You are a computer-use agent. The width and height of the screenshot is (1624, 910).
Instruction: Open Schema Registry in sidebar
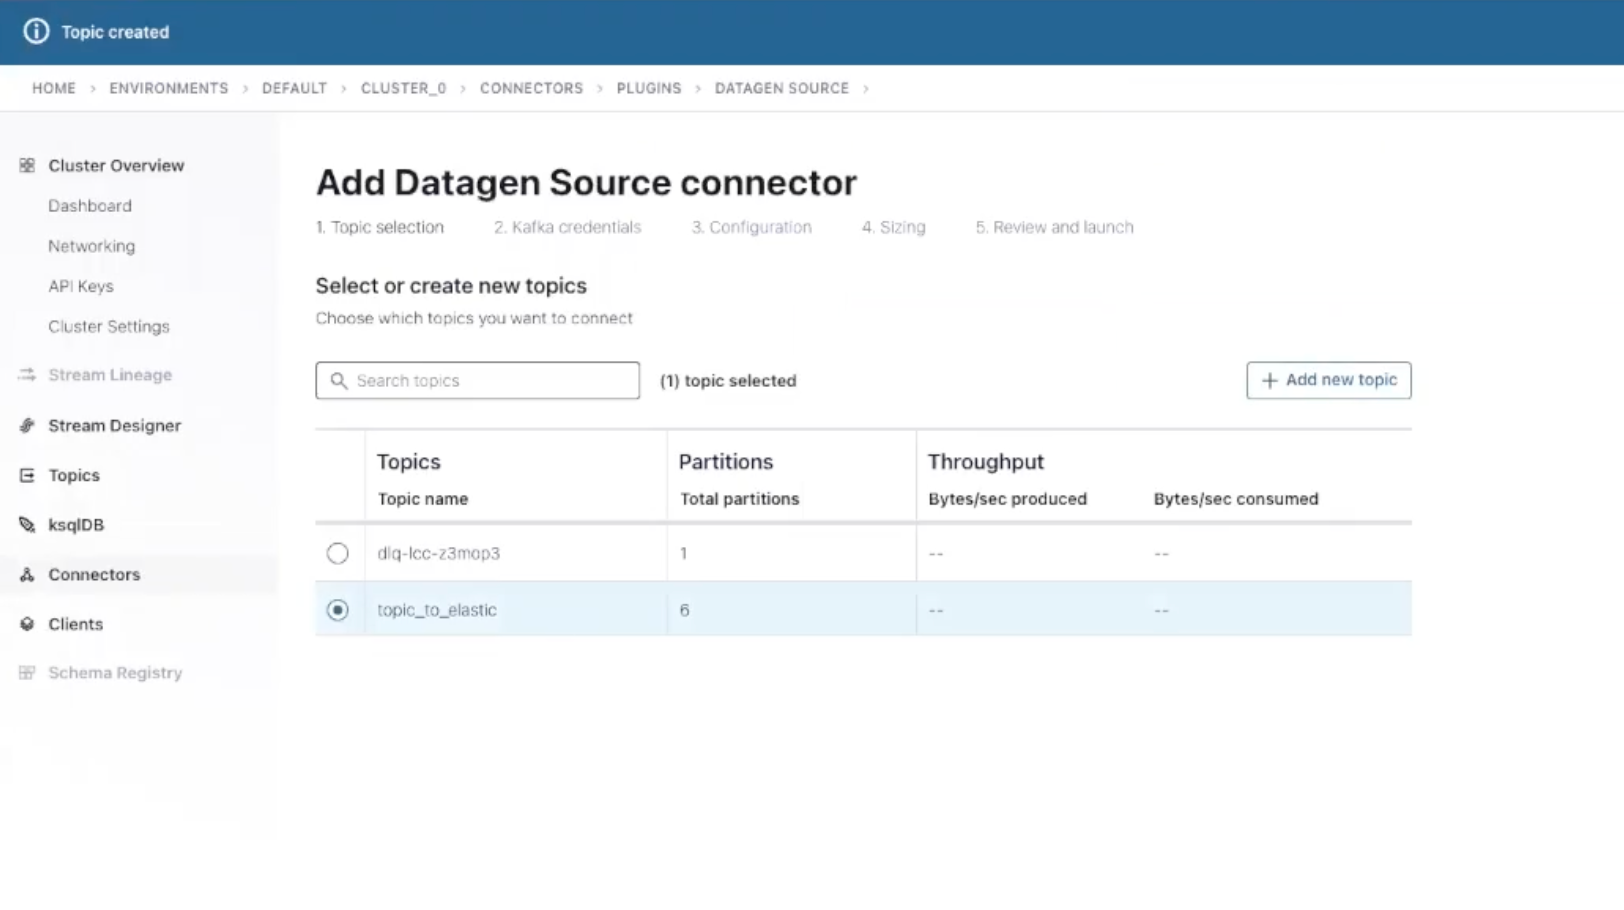pos(115,673)
